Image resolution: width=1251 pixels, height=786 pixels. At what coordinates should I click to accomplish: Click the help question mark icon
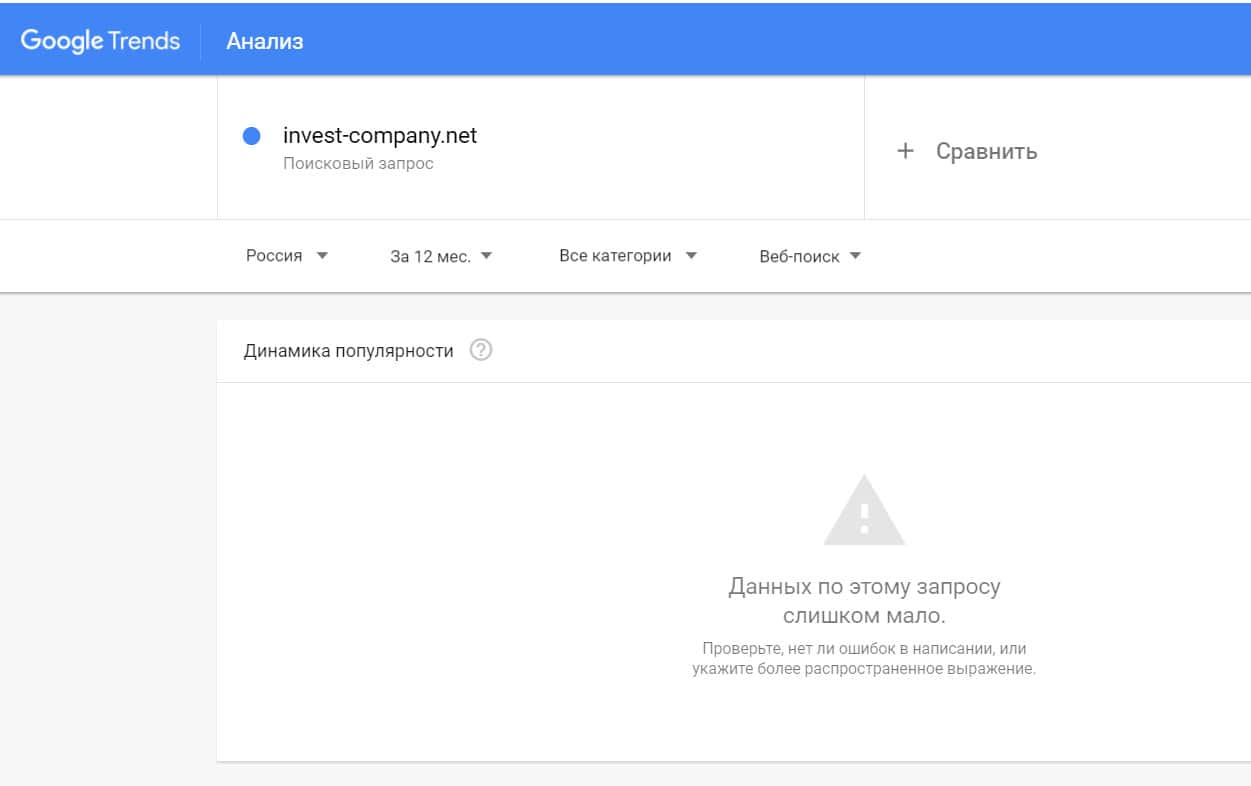coord(481,351)
